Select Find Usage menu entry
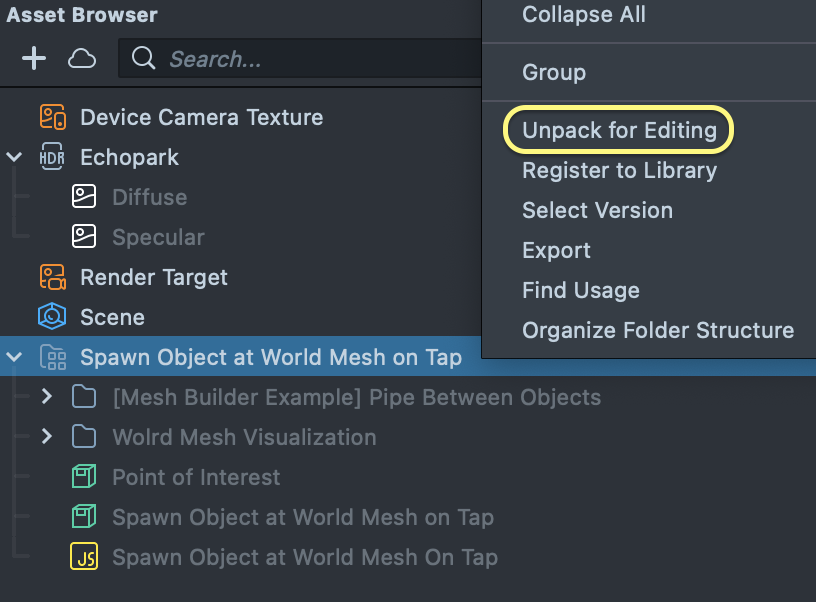This screenshot has width=816, height=602. coord(580,290)
